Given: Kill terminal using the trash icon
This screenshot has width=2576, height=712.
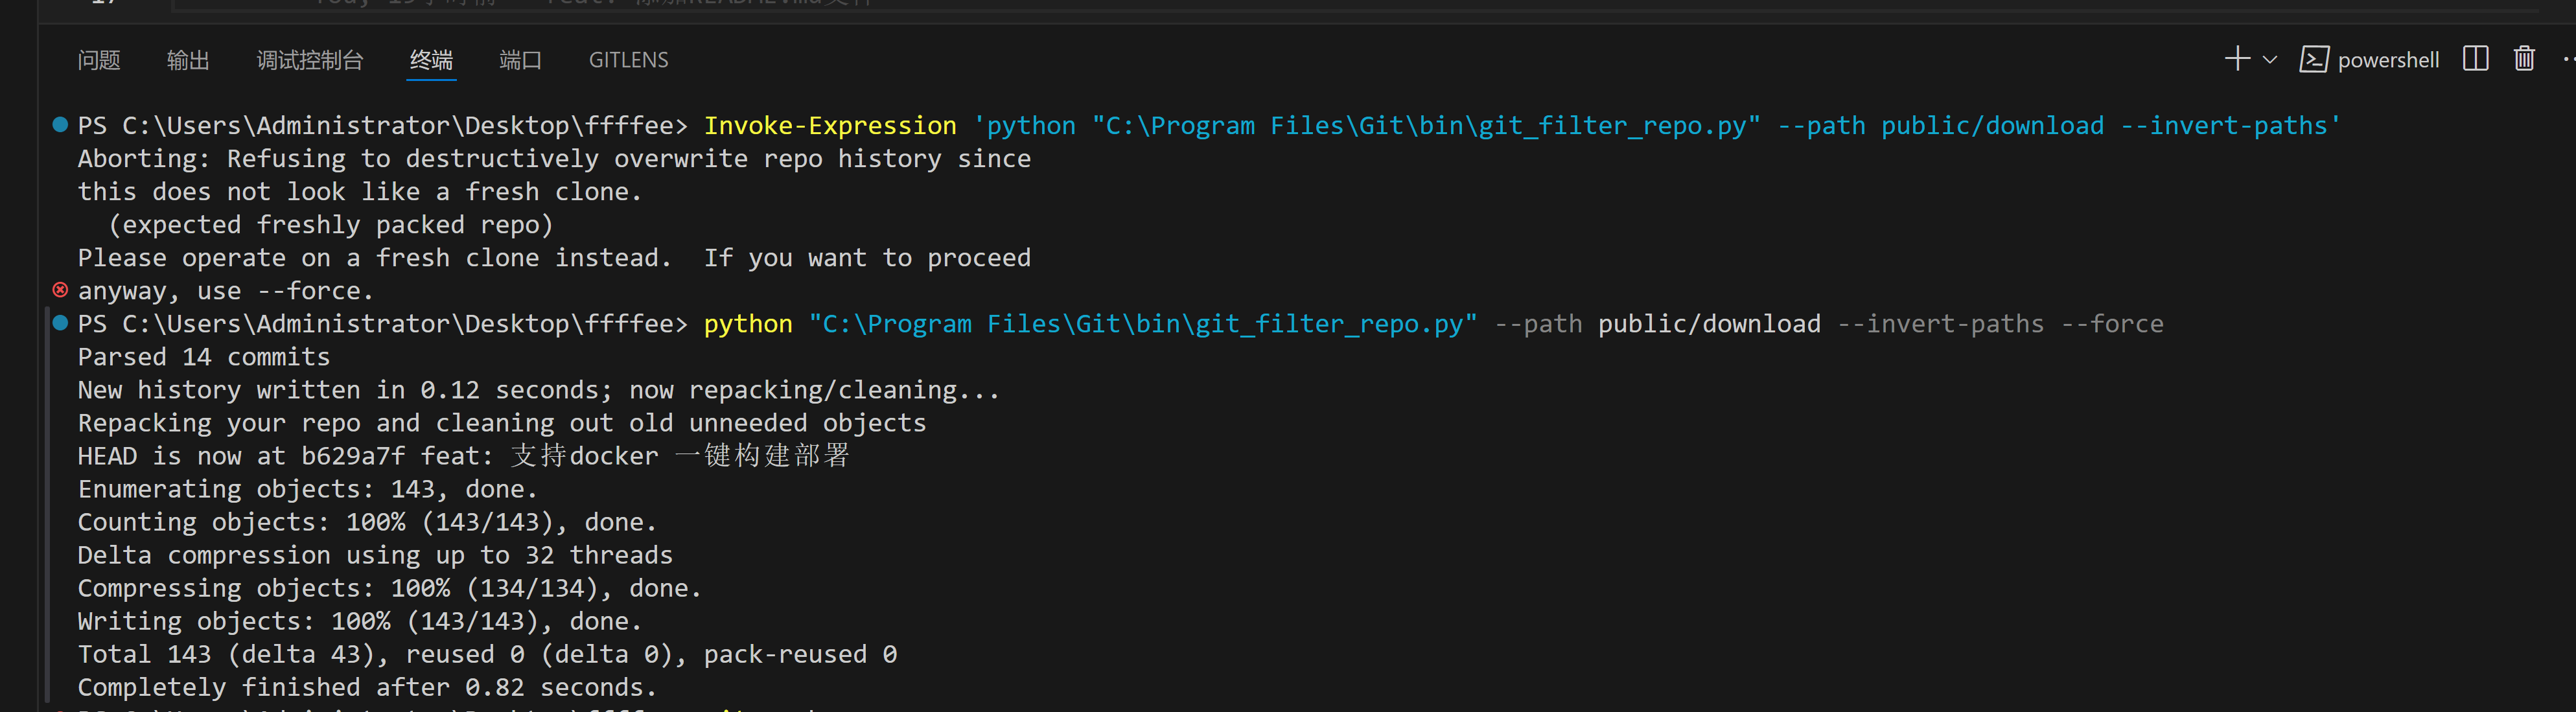Looking at the screenshot, I should pyautogui.click(x=2524, y=59).
